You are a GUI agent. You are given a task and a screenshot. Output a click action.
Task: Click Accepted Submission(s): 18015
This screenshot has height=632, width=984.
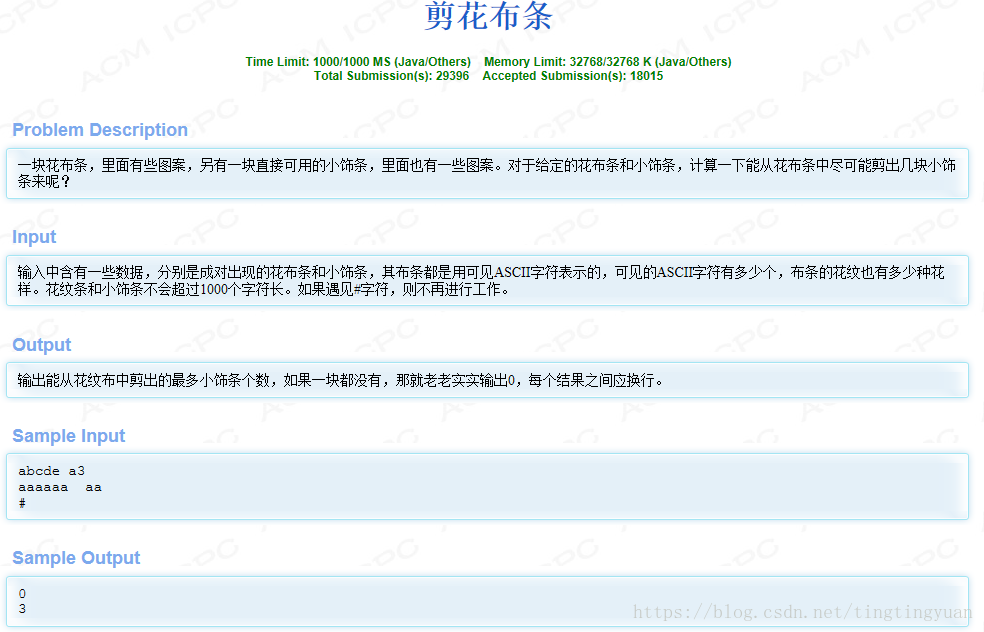(572, 76)
